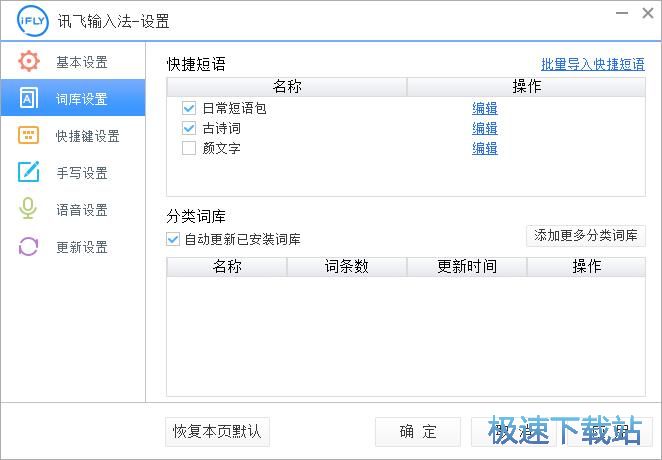
Task: Switch to 基本设置 tab
Action: 81,62
